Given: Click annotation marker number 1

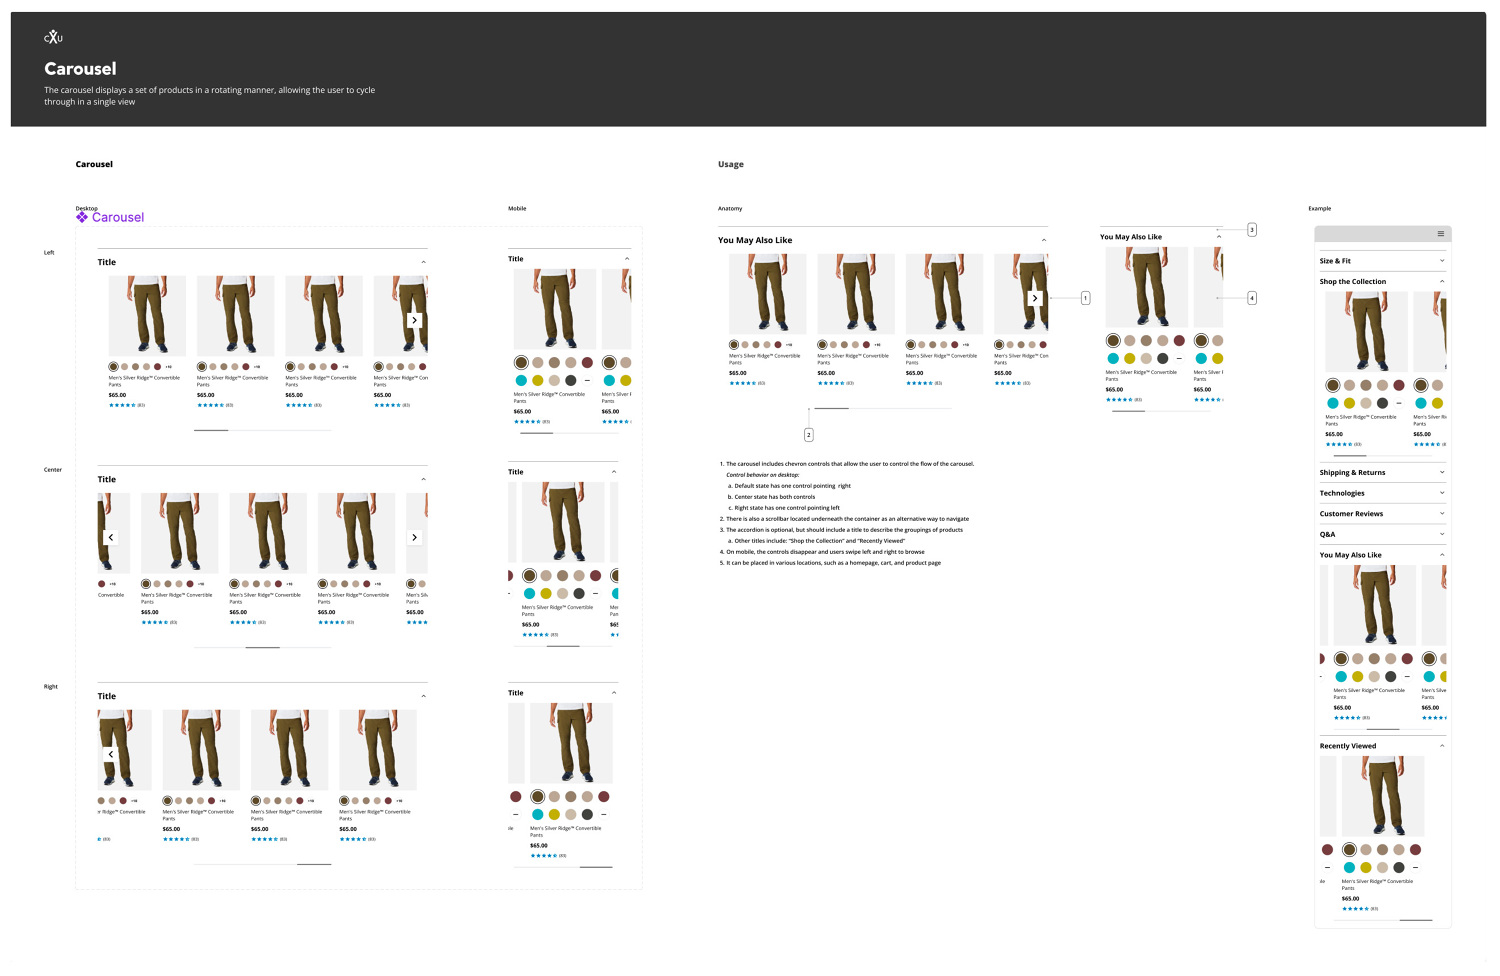Looking at the screenshot, I should coord(1085,298).
